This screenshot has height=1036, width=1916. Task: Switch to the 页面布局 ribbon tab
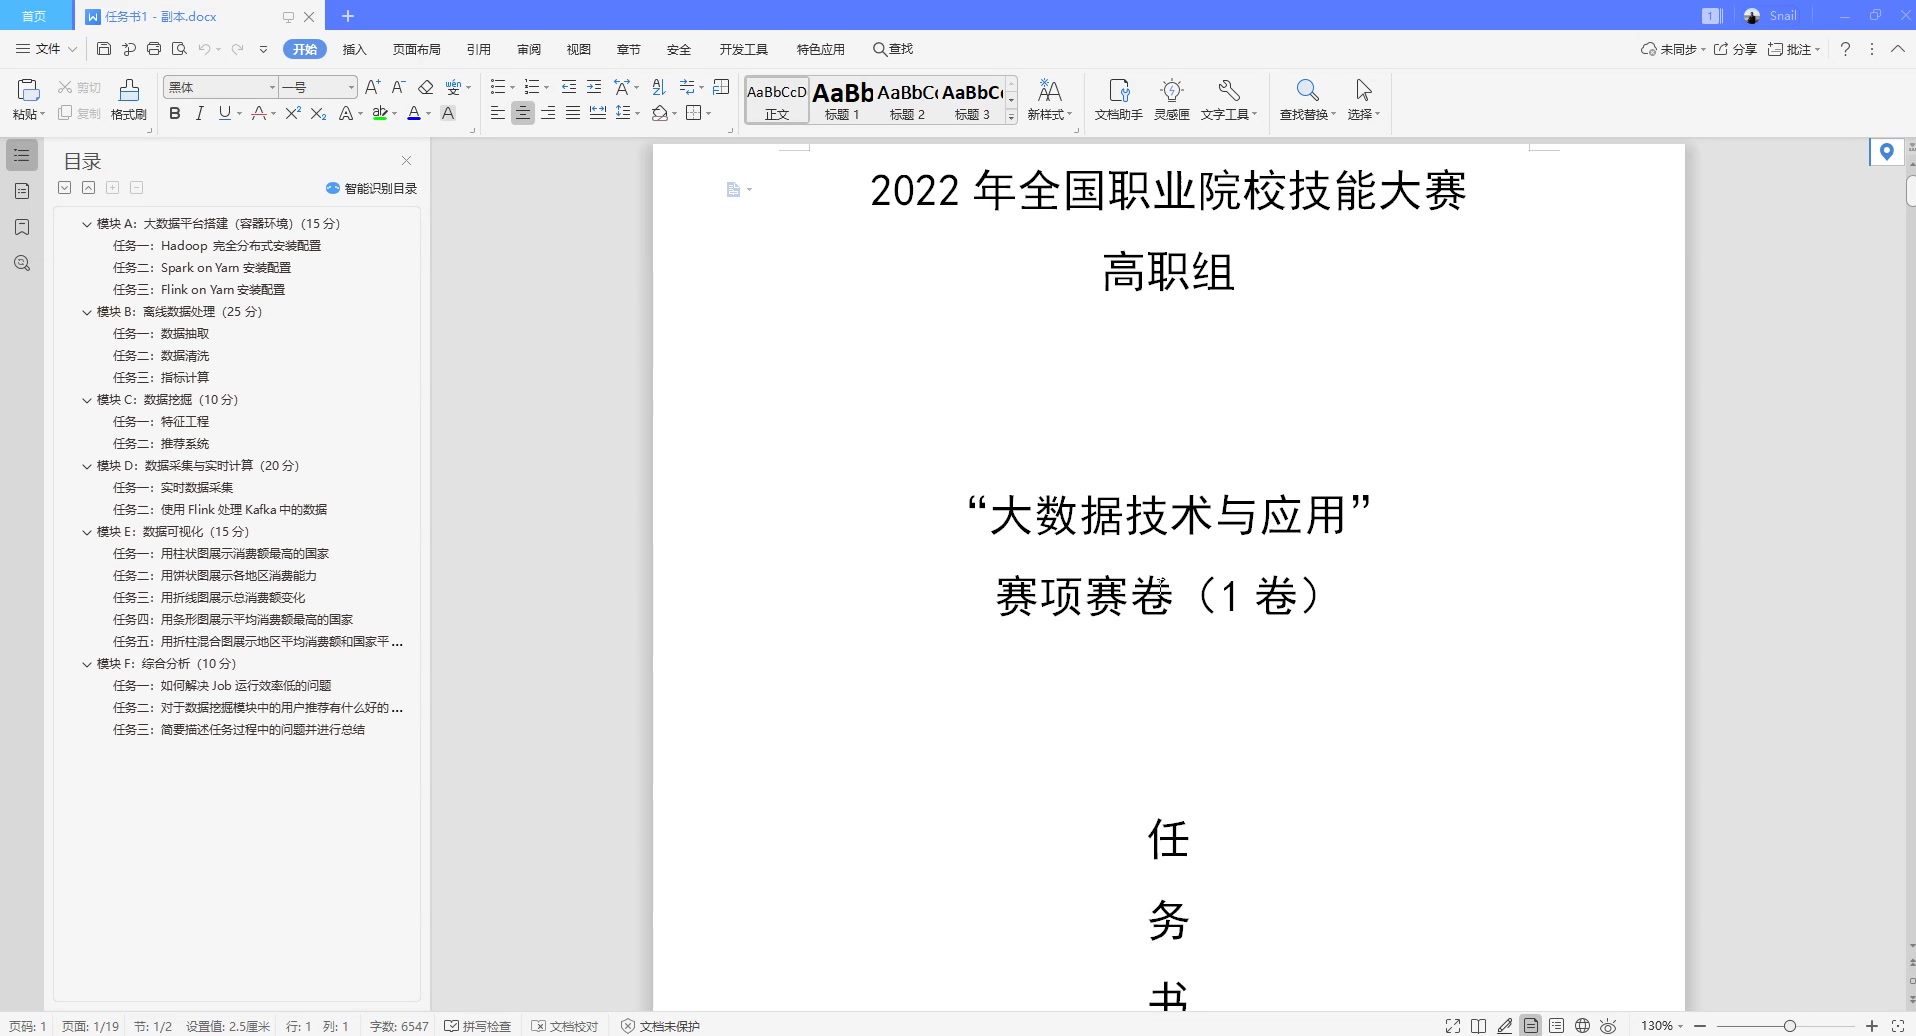coord(416,49)
